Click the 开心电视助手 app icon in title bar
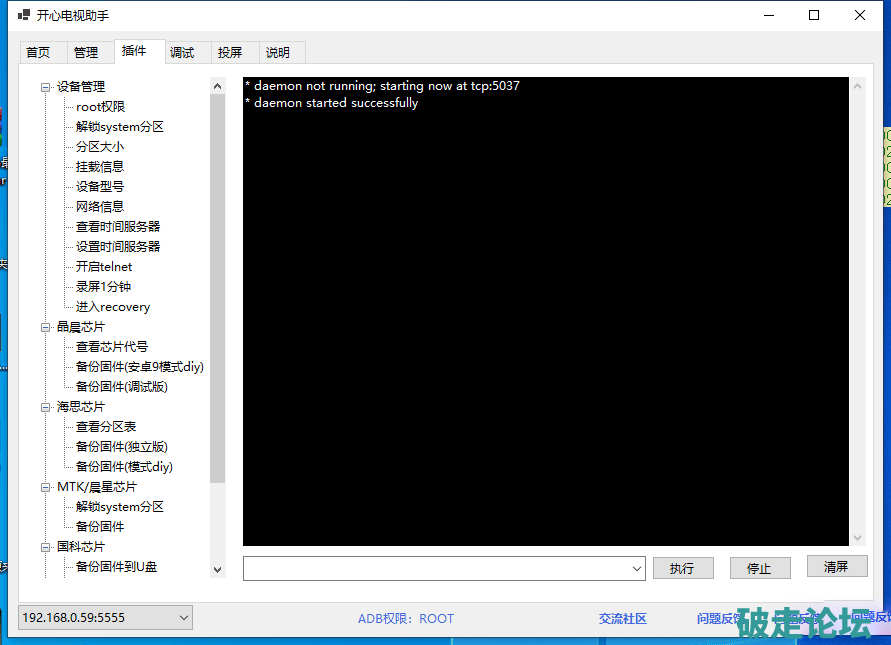This screenshot has width=891, height=645. [24, 16]
